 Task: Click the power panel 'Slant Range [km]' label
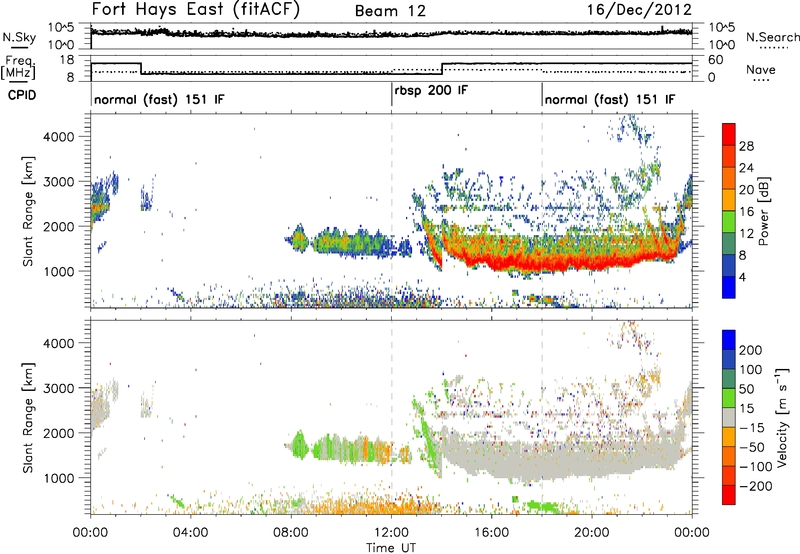pos(28,211)
